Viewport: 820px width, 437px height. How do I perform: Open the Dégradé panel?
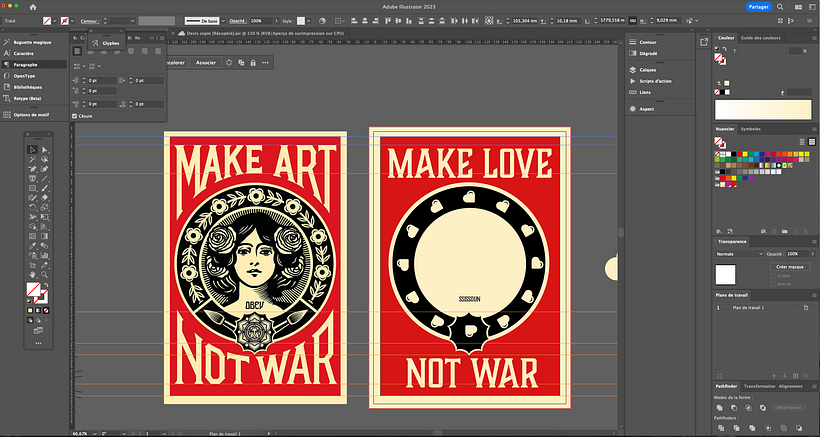(x=649, y=54)
